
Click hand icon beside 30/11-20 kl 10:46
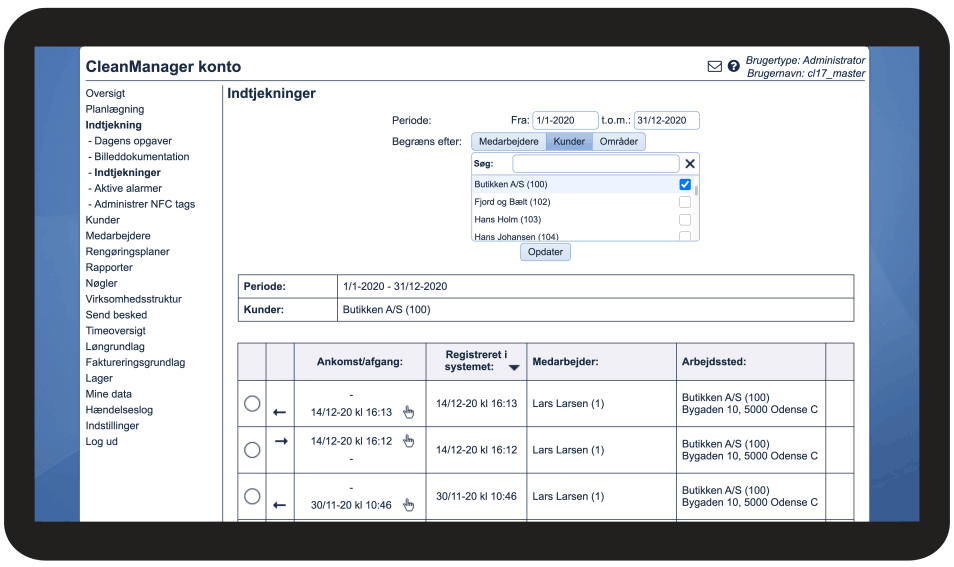[x=408, y=505]
